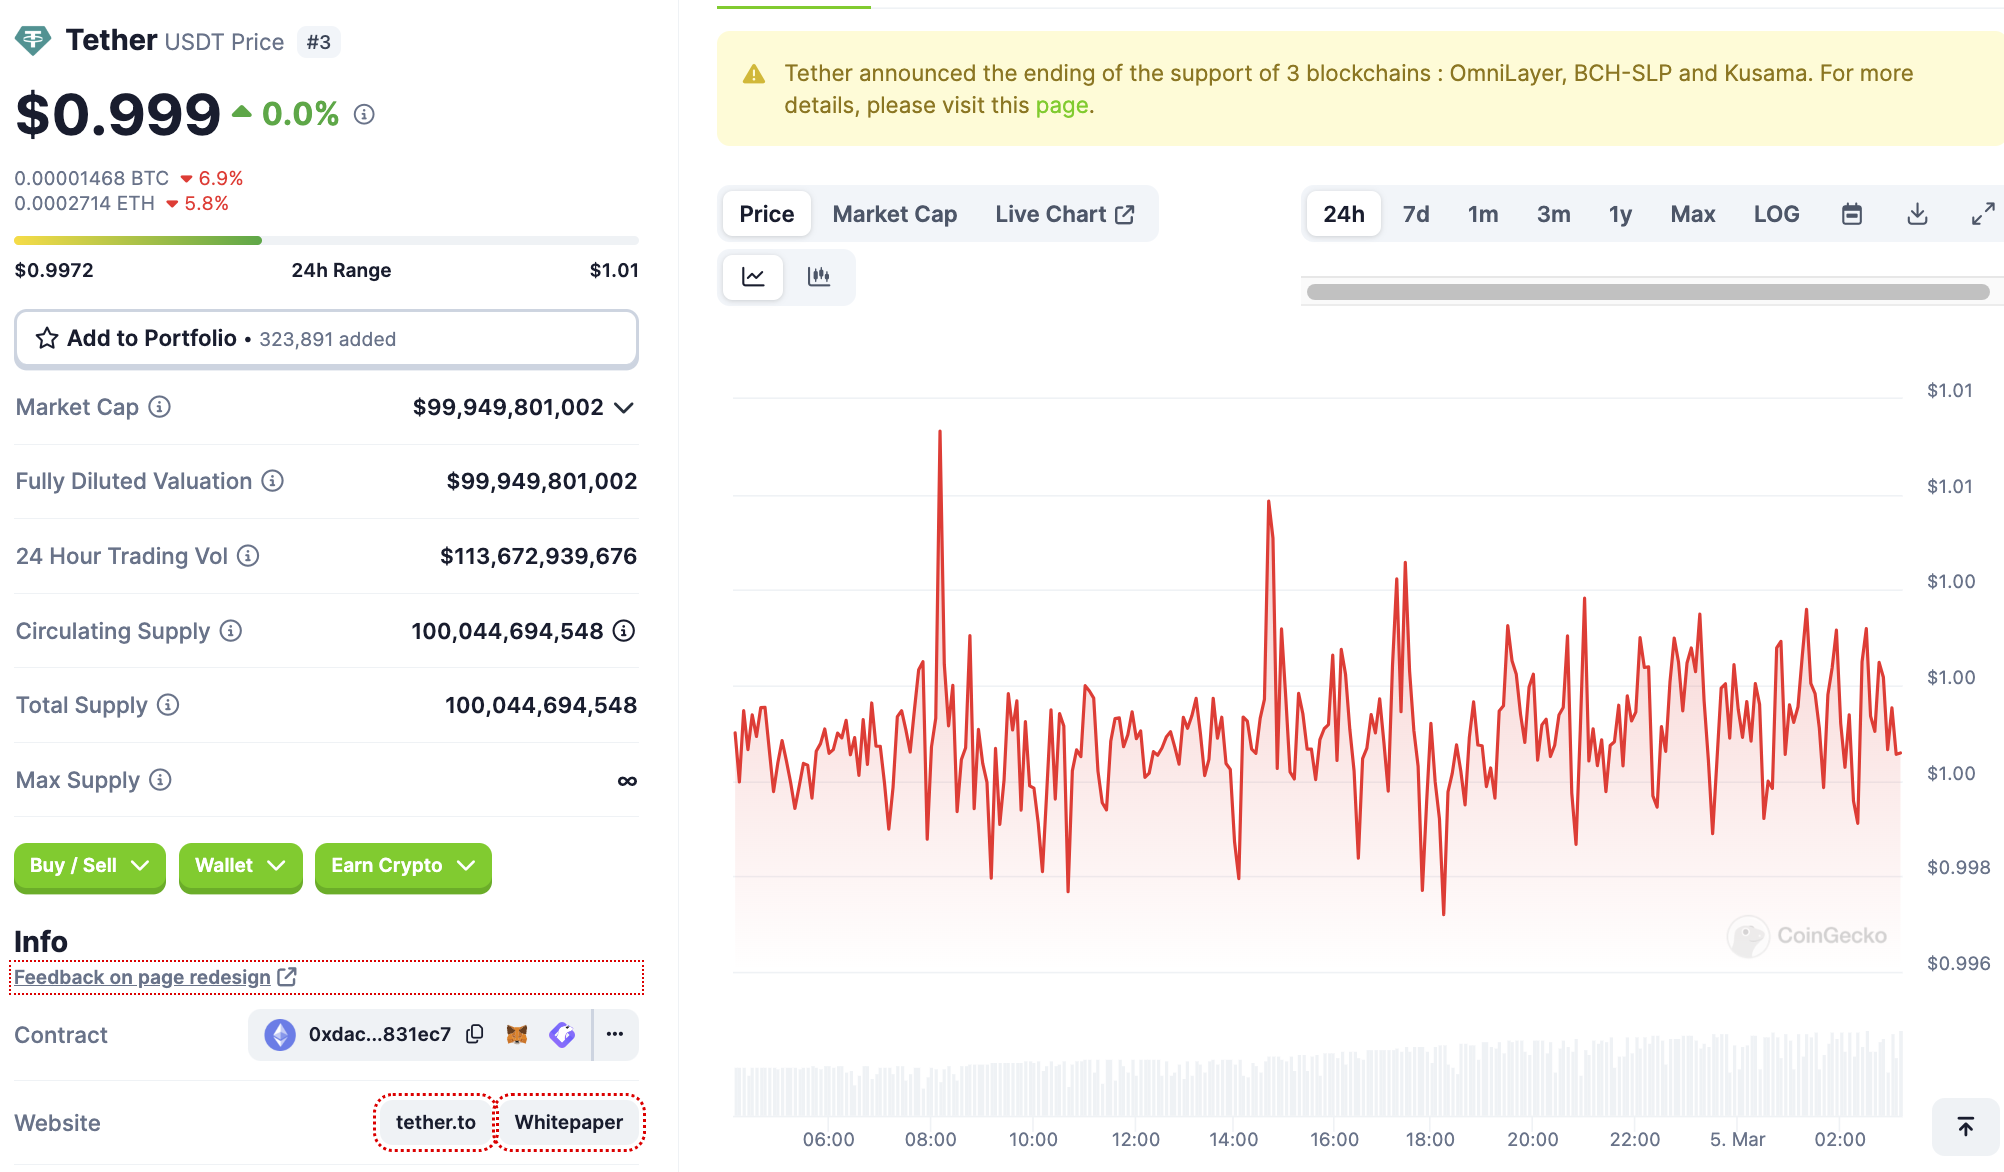Click the chart navigator scrollbar

(x=1648, y=292)
